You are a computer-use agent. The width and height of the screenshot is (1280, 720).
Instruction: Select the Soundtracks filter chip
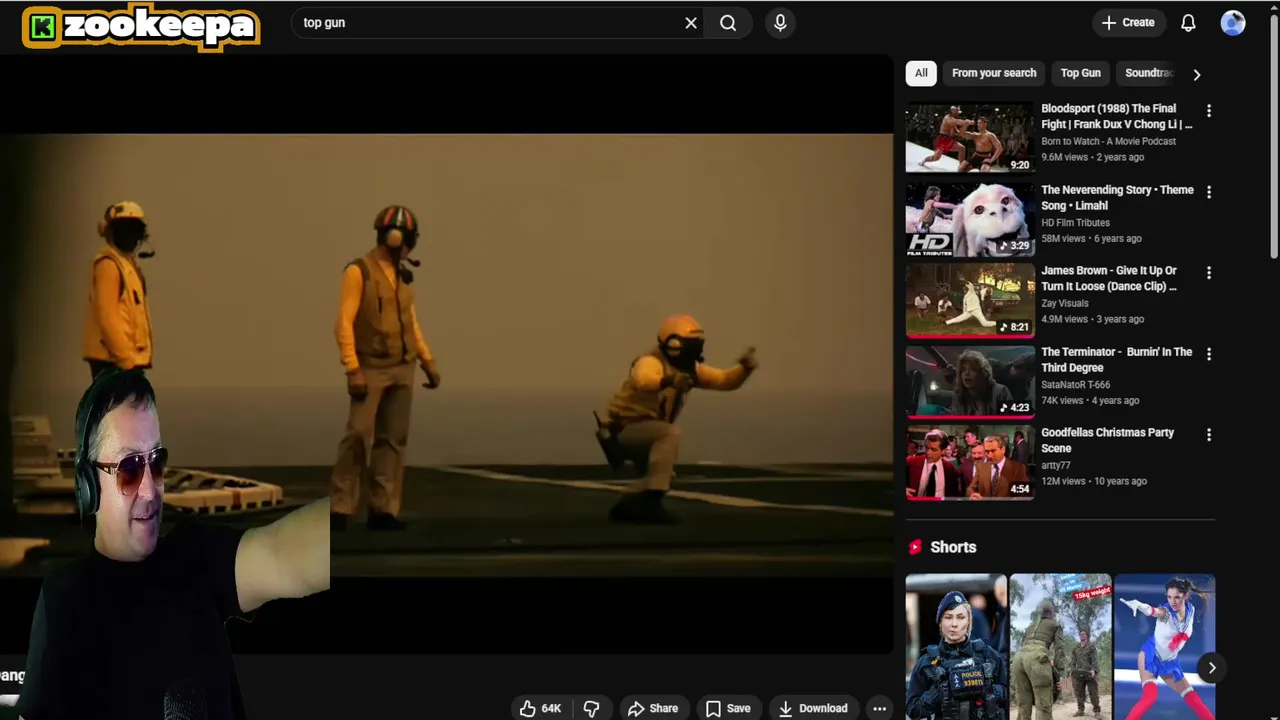(1148, 73)
